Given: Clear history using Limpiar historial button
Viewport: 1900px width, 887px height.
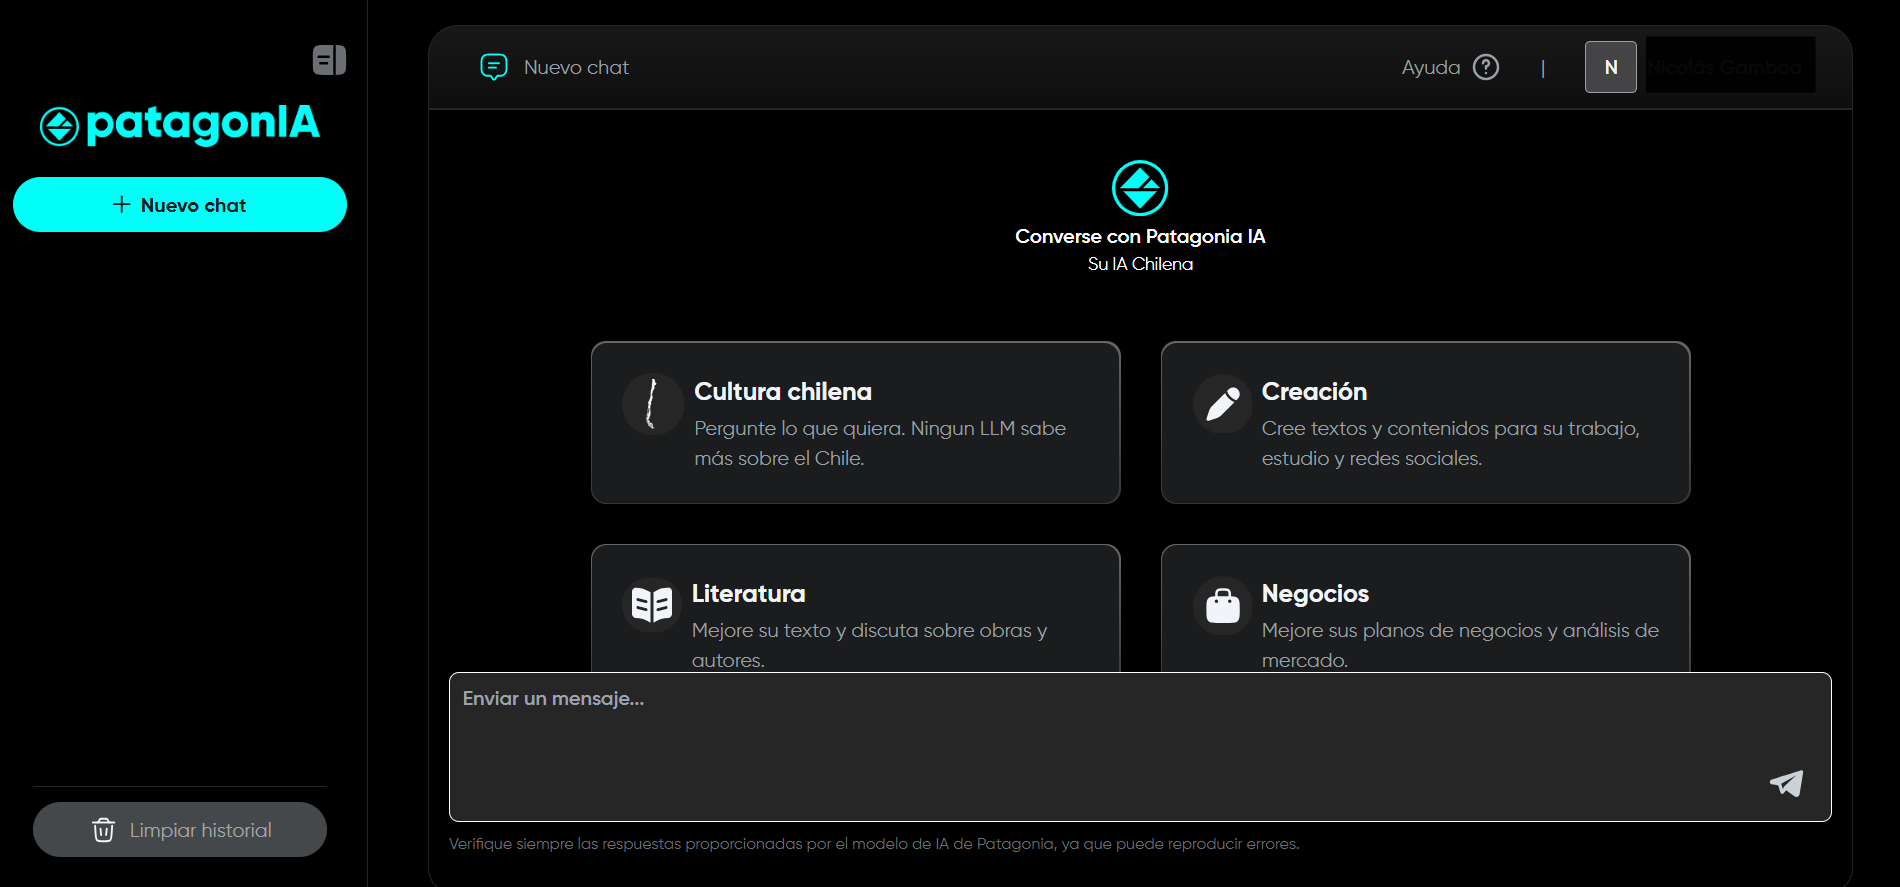Looking at the screenshot, I should (x=180, y=830).
